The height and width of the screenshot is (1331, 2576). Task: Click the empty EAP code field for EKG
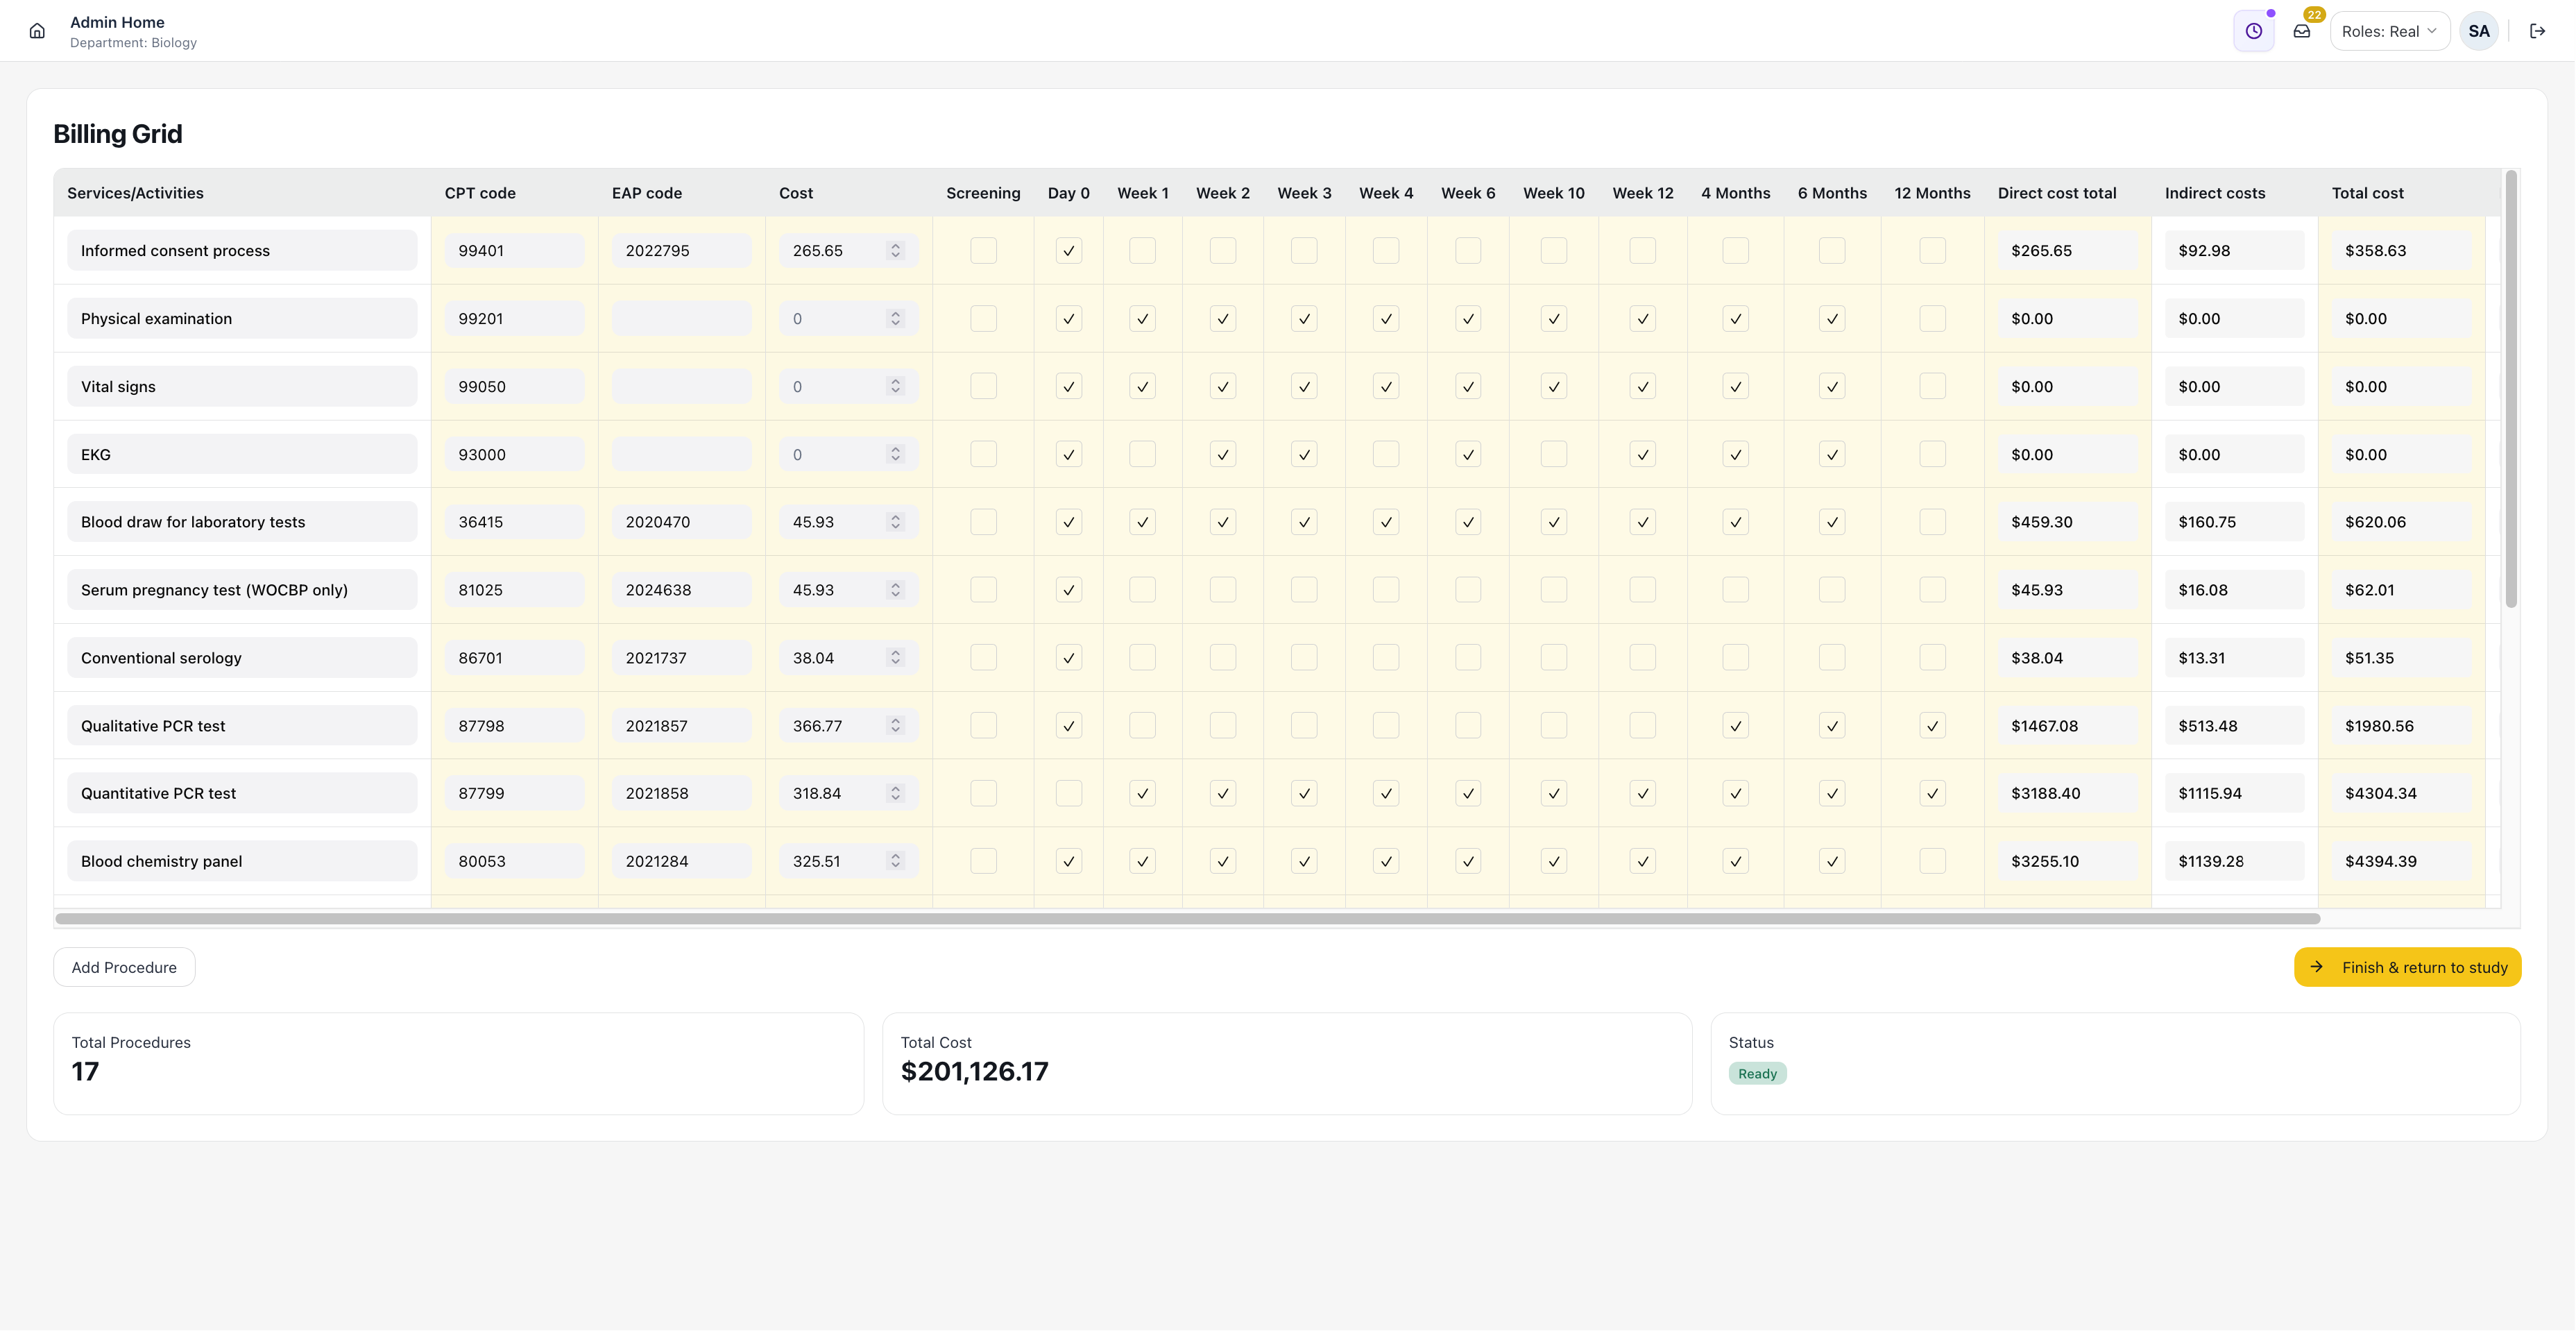pos(681,454)
